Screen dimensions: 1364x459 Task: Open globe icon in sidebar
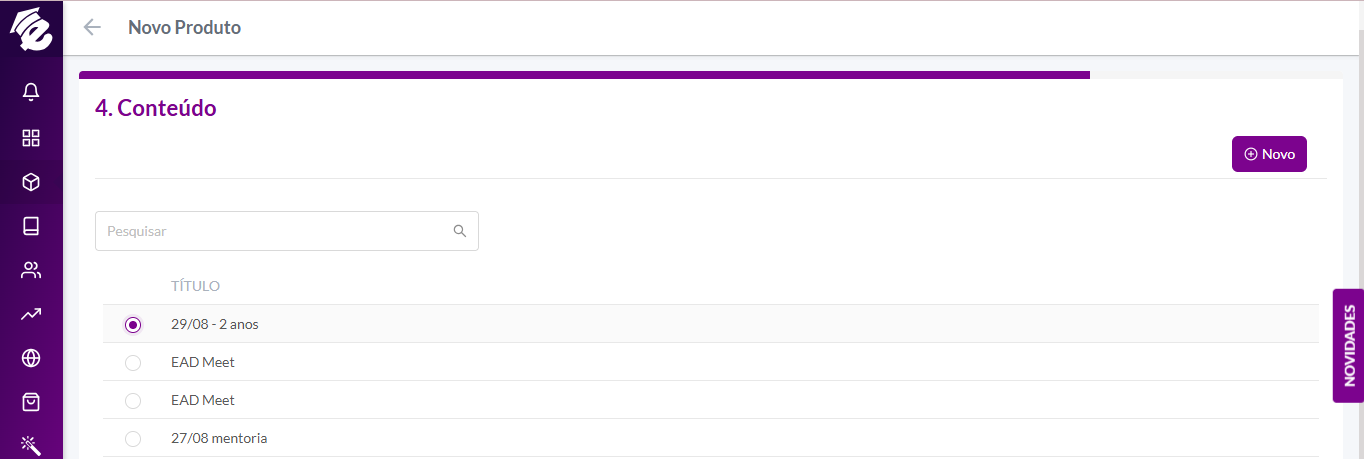tap(31, 358)
